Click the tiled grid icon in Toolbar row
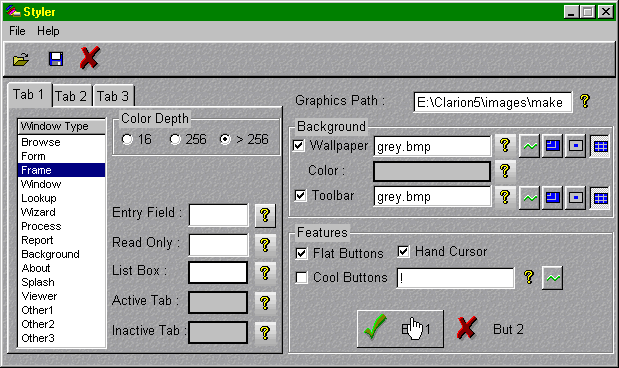 tap(600, 197)
